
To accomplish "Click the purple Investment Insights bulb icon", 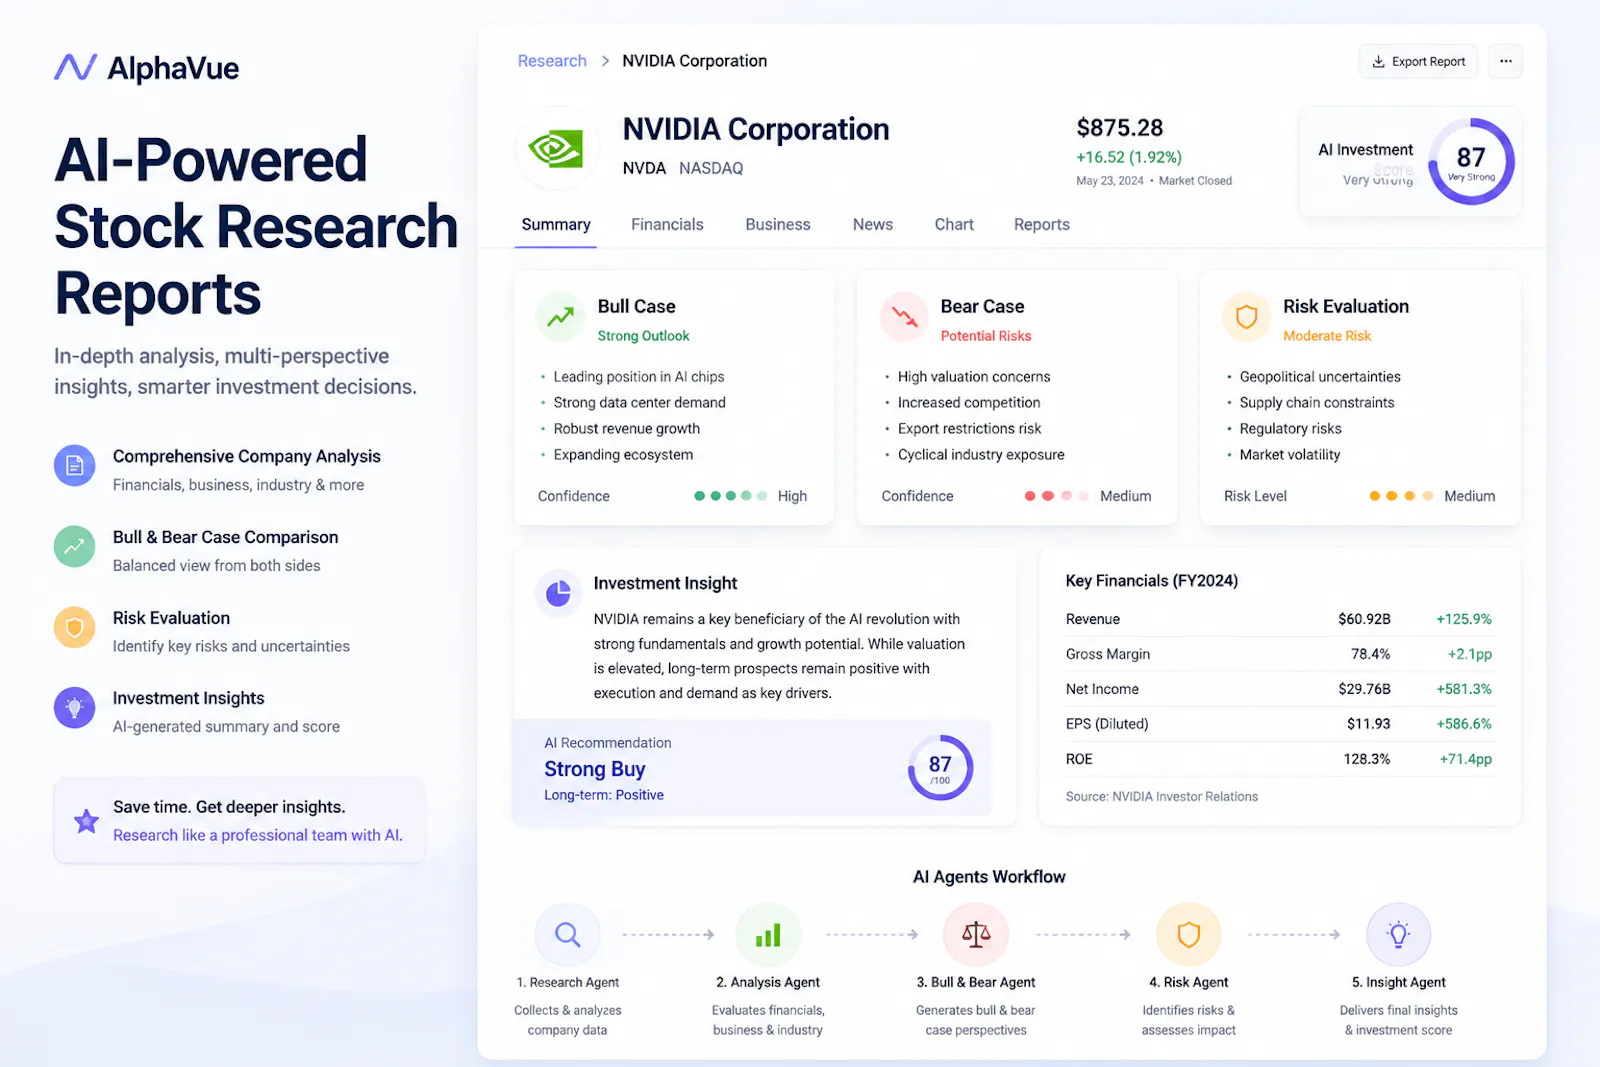I will (x=74, y=707).
